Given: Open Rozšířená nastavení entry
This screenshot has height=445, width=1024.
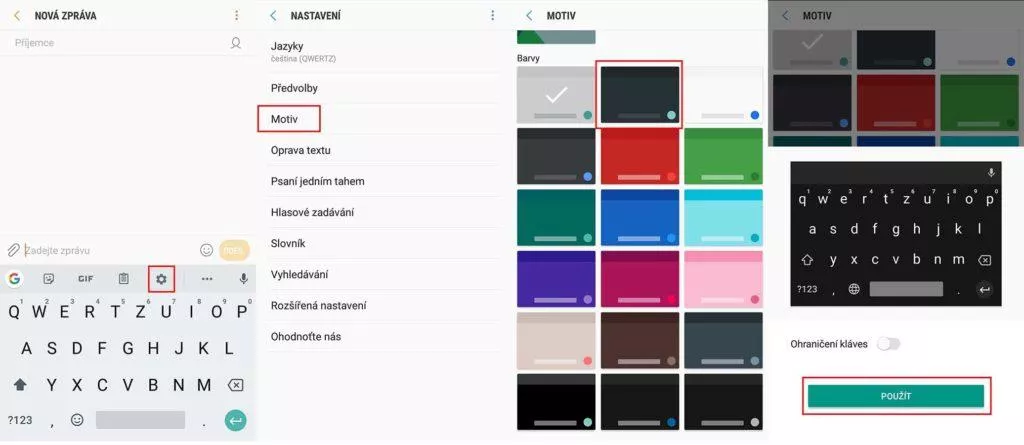Looking at the screenshot, I should 384,305.
